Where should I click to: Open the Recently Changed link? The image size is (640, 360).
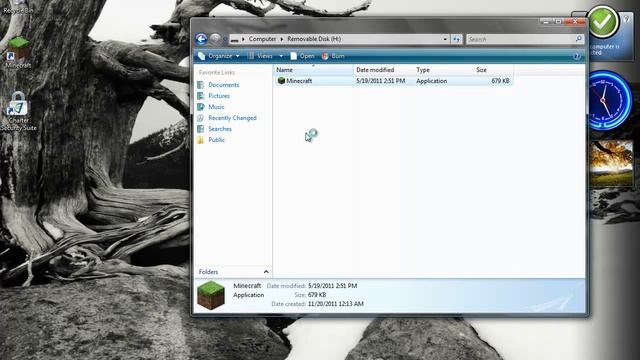click(232, 118)
